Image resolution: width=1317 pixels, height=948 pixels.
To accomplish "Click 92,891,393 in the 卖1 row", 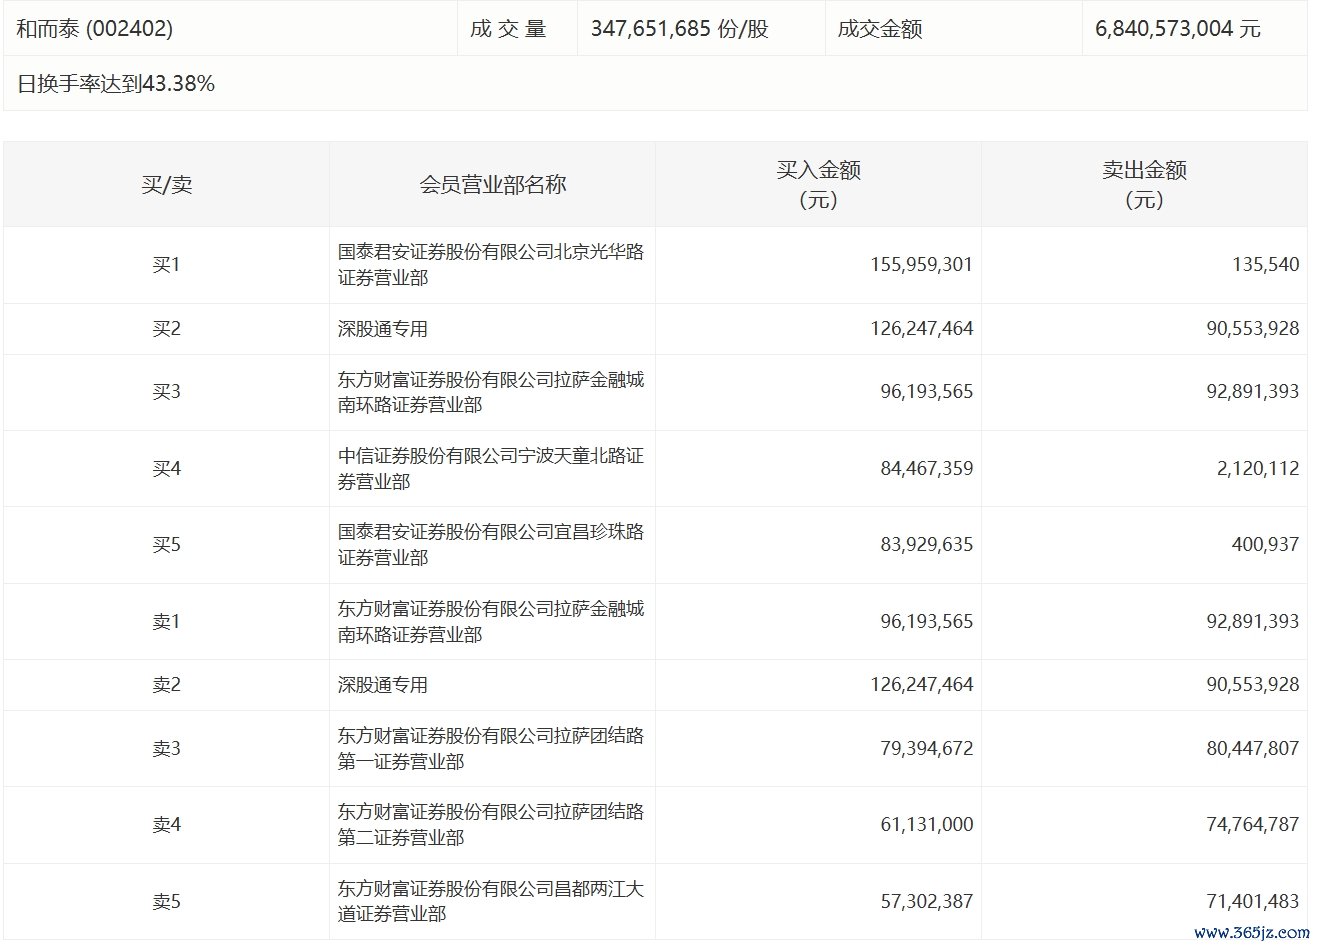I will click(1253, 622).
